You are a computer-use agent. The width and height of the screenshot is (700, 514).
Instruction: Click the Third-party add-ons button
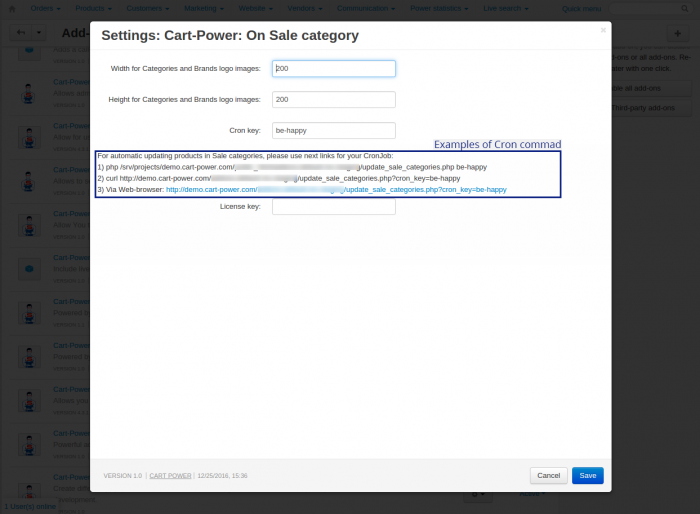tap(651, 108)
